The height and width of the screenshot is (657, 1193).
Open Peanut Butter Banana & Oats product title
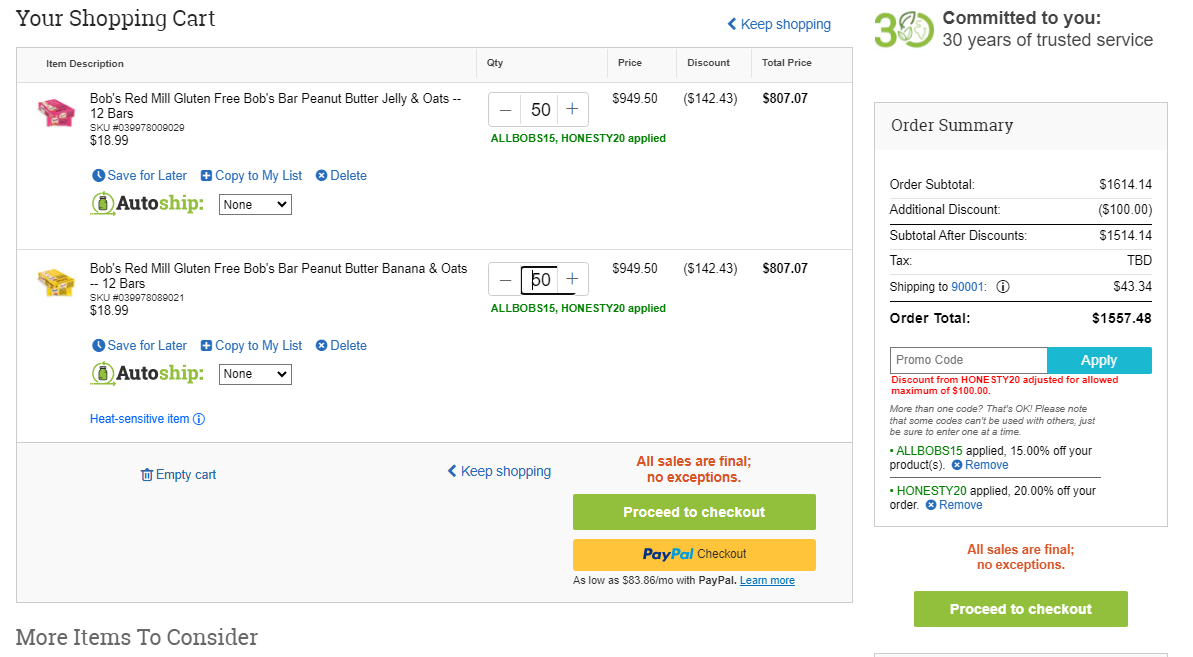tap(278, 275)
